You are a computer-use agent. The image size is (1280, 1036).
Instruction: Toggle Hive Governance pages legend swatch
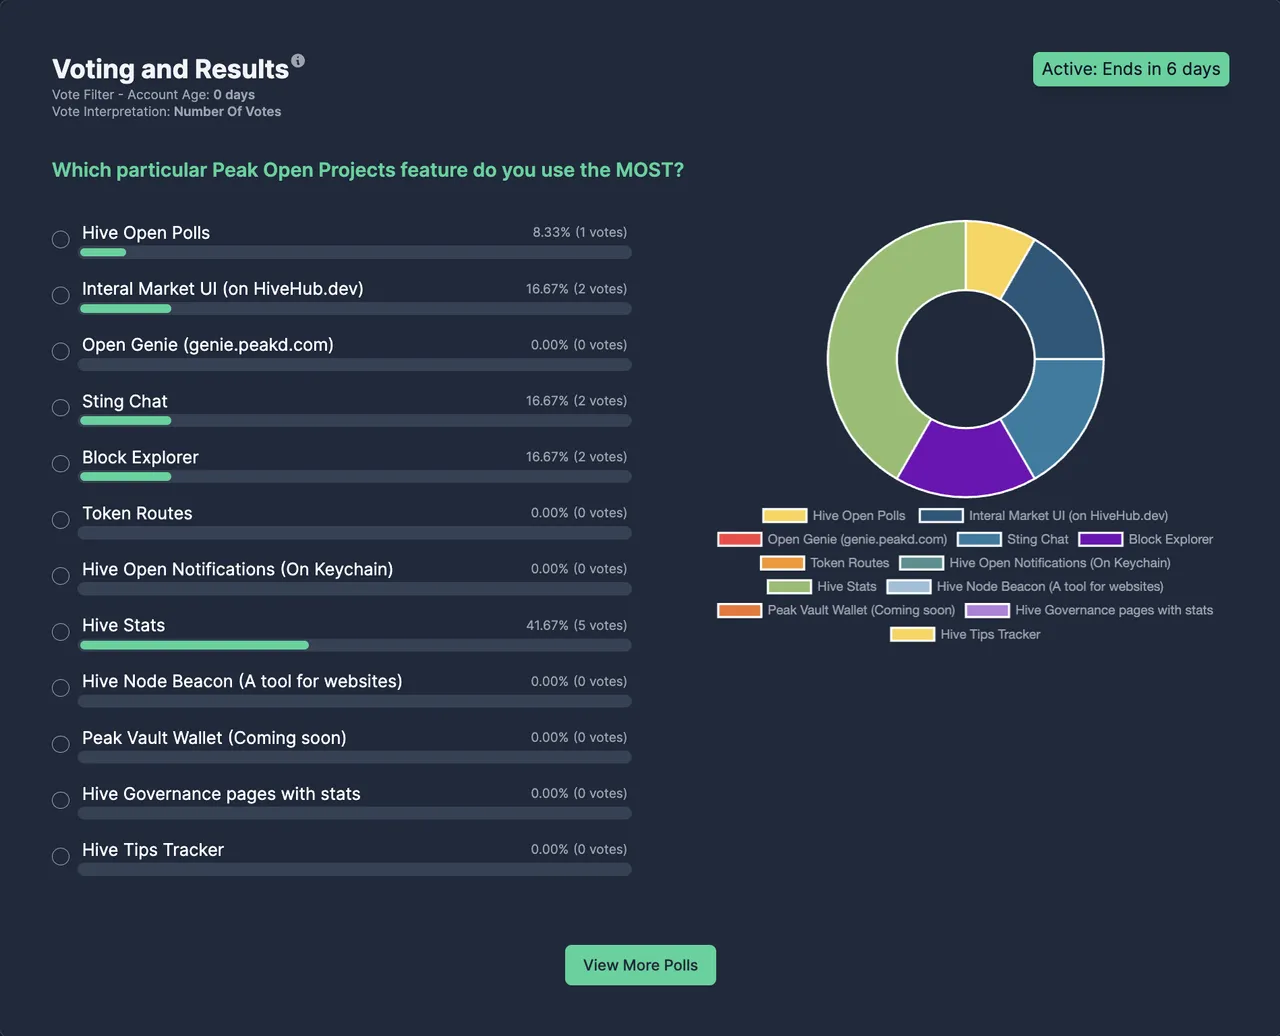[x=987, y=610]
